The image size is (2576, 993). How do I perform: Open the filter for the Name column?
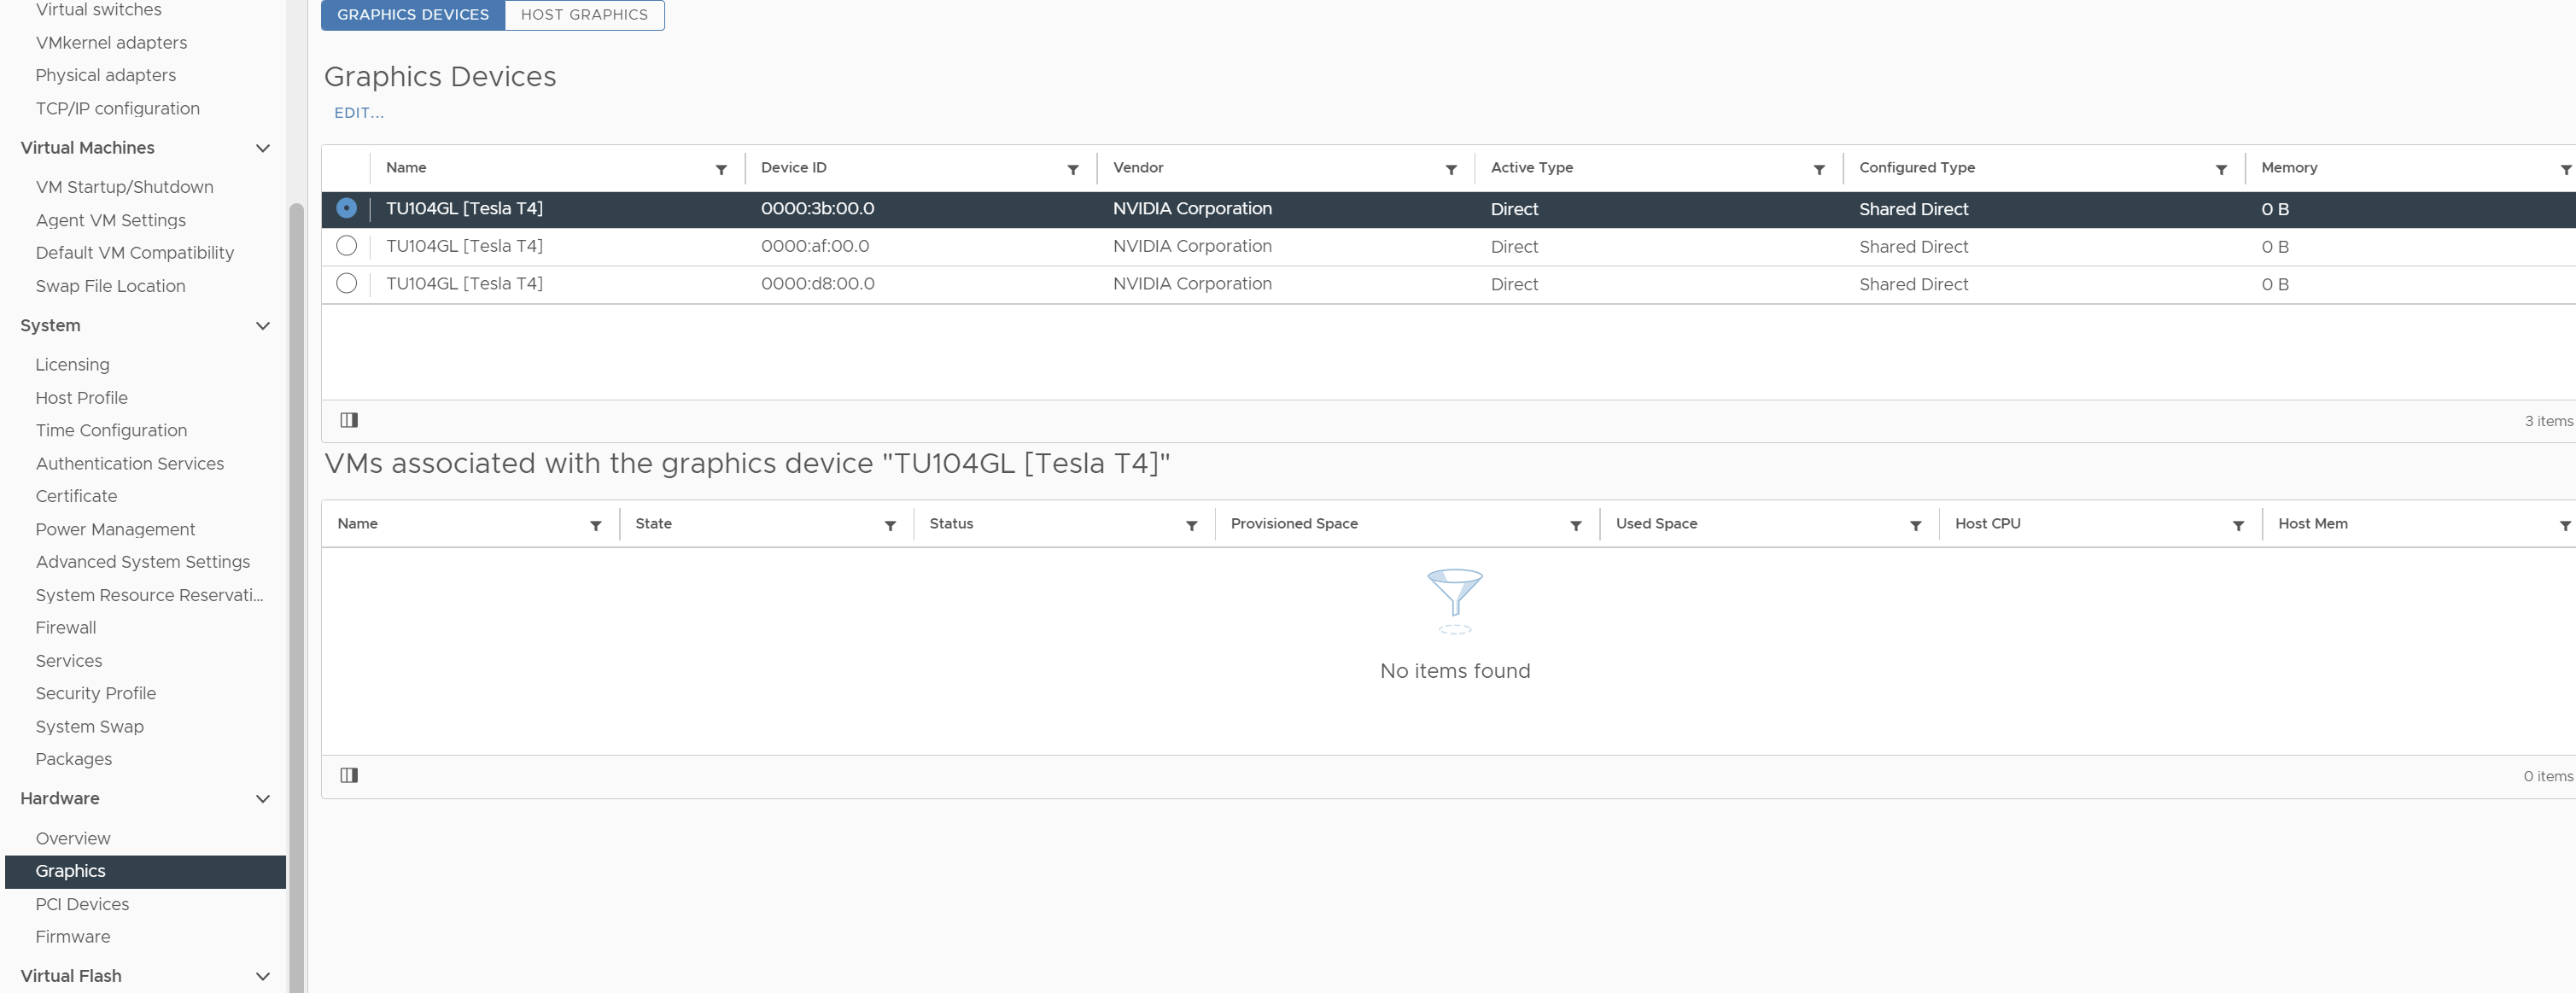click(722, 169)
